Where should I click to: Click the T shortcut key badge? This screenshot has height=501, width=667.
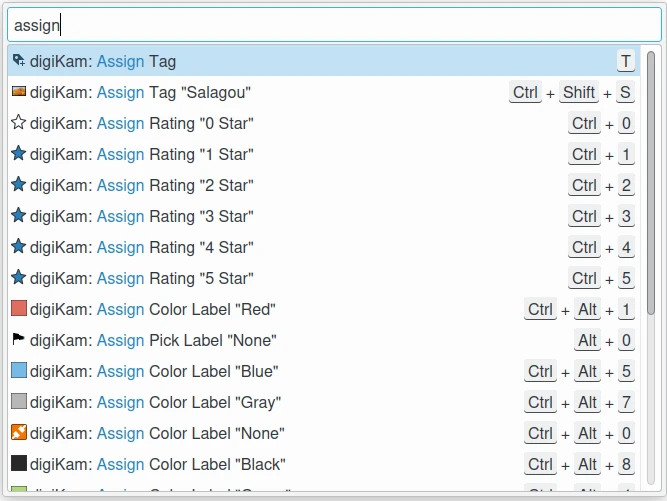[626, 61]
